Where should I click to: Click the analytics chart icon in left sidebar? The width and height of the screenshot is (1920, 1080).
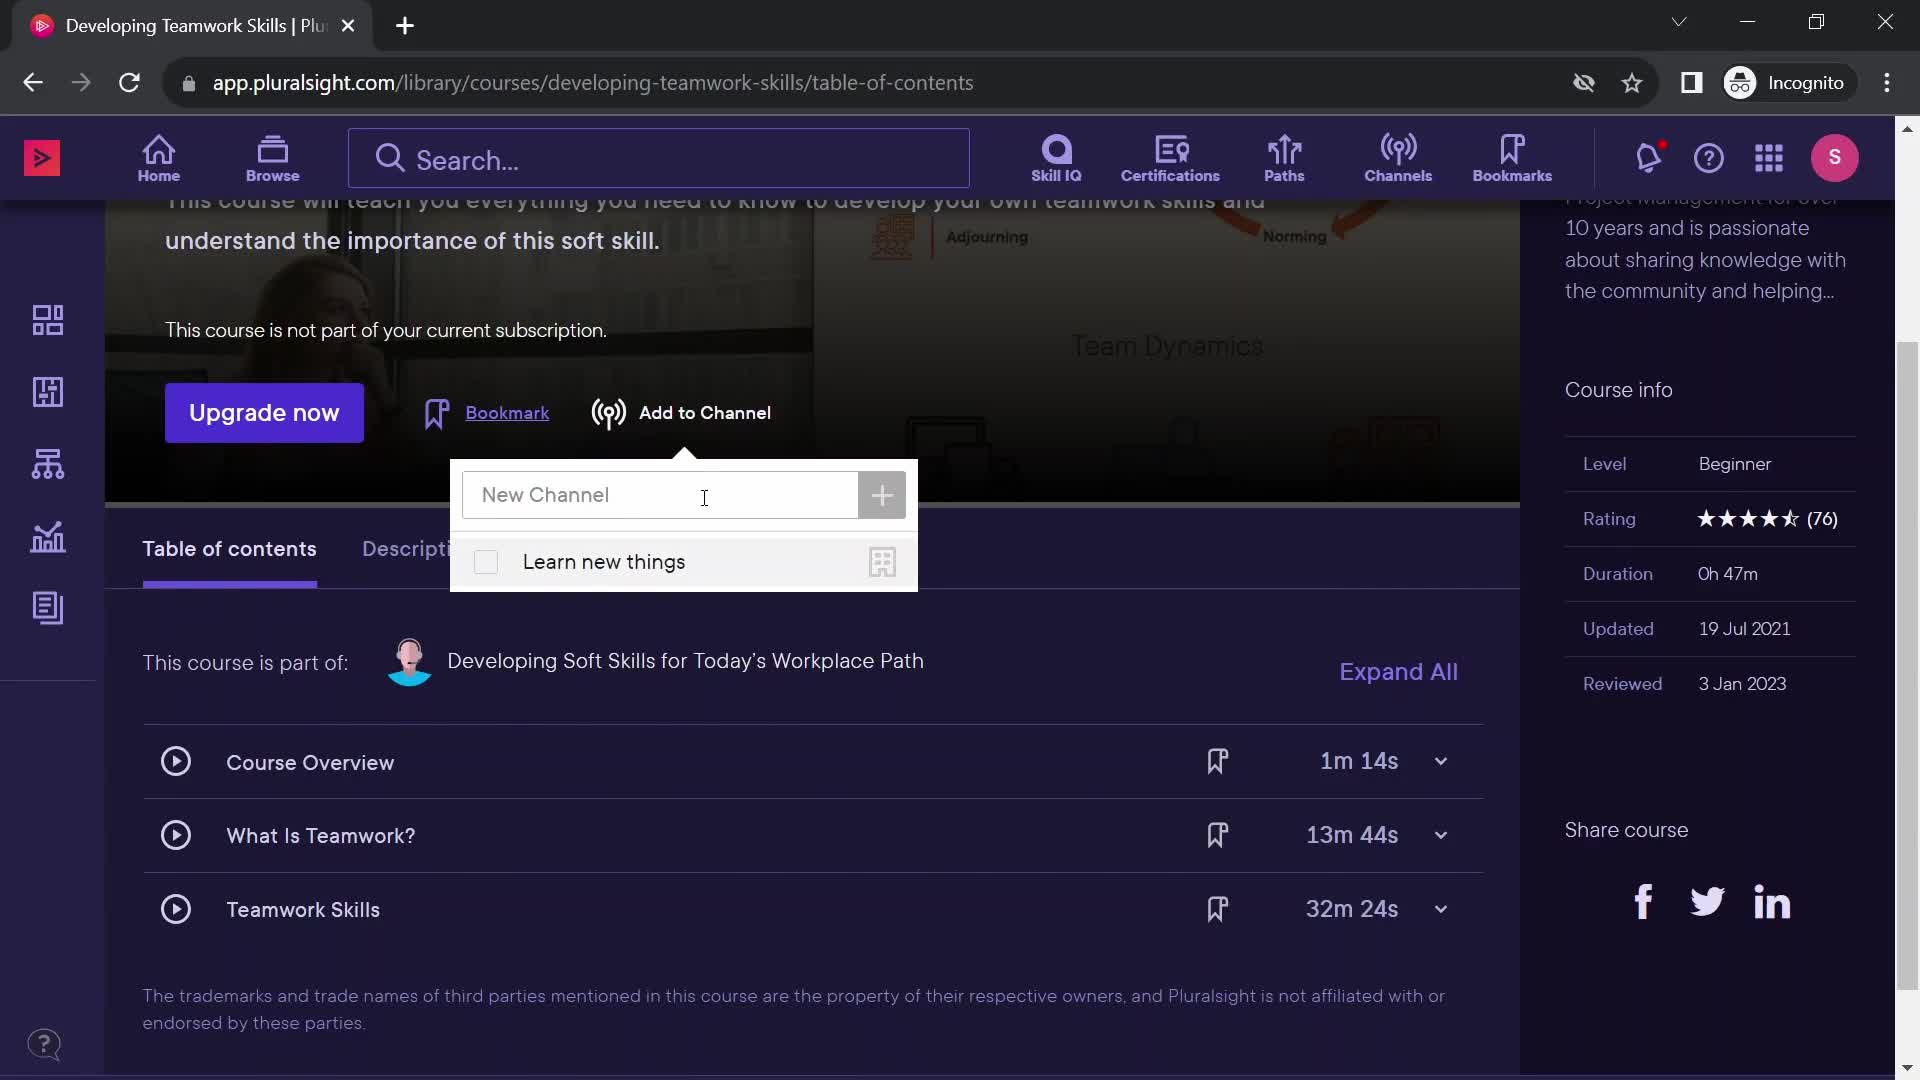pos(48,537)
